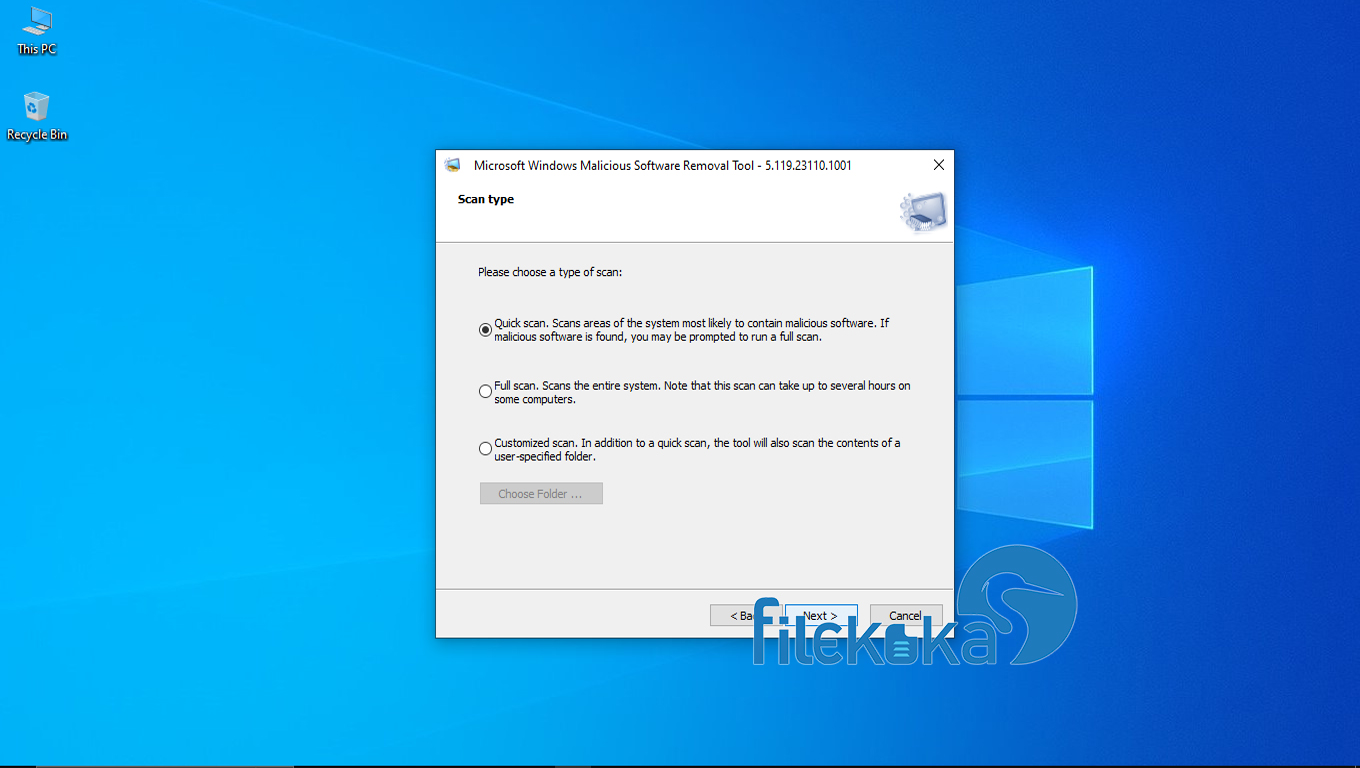Screen dimensions: 1360x768
Task: Cancel the malicious software scan wizard
Action: [906, 615]
